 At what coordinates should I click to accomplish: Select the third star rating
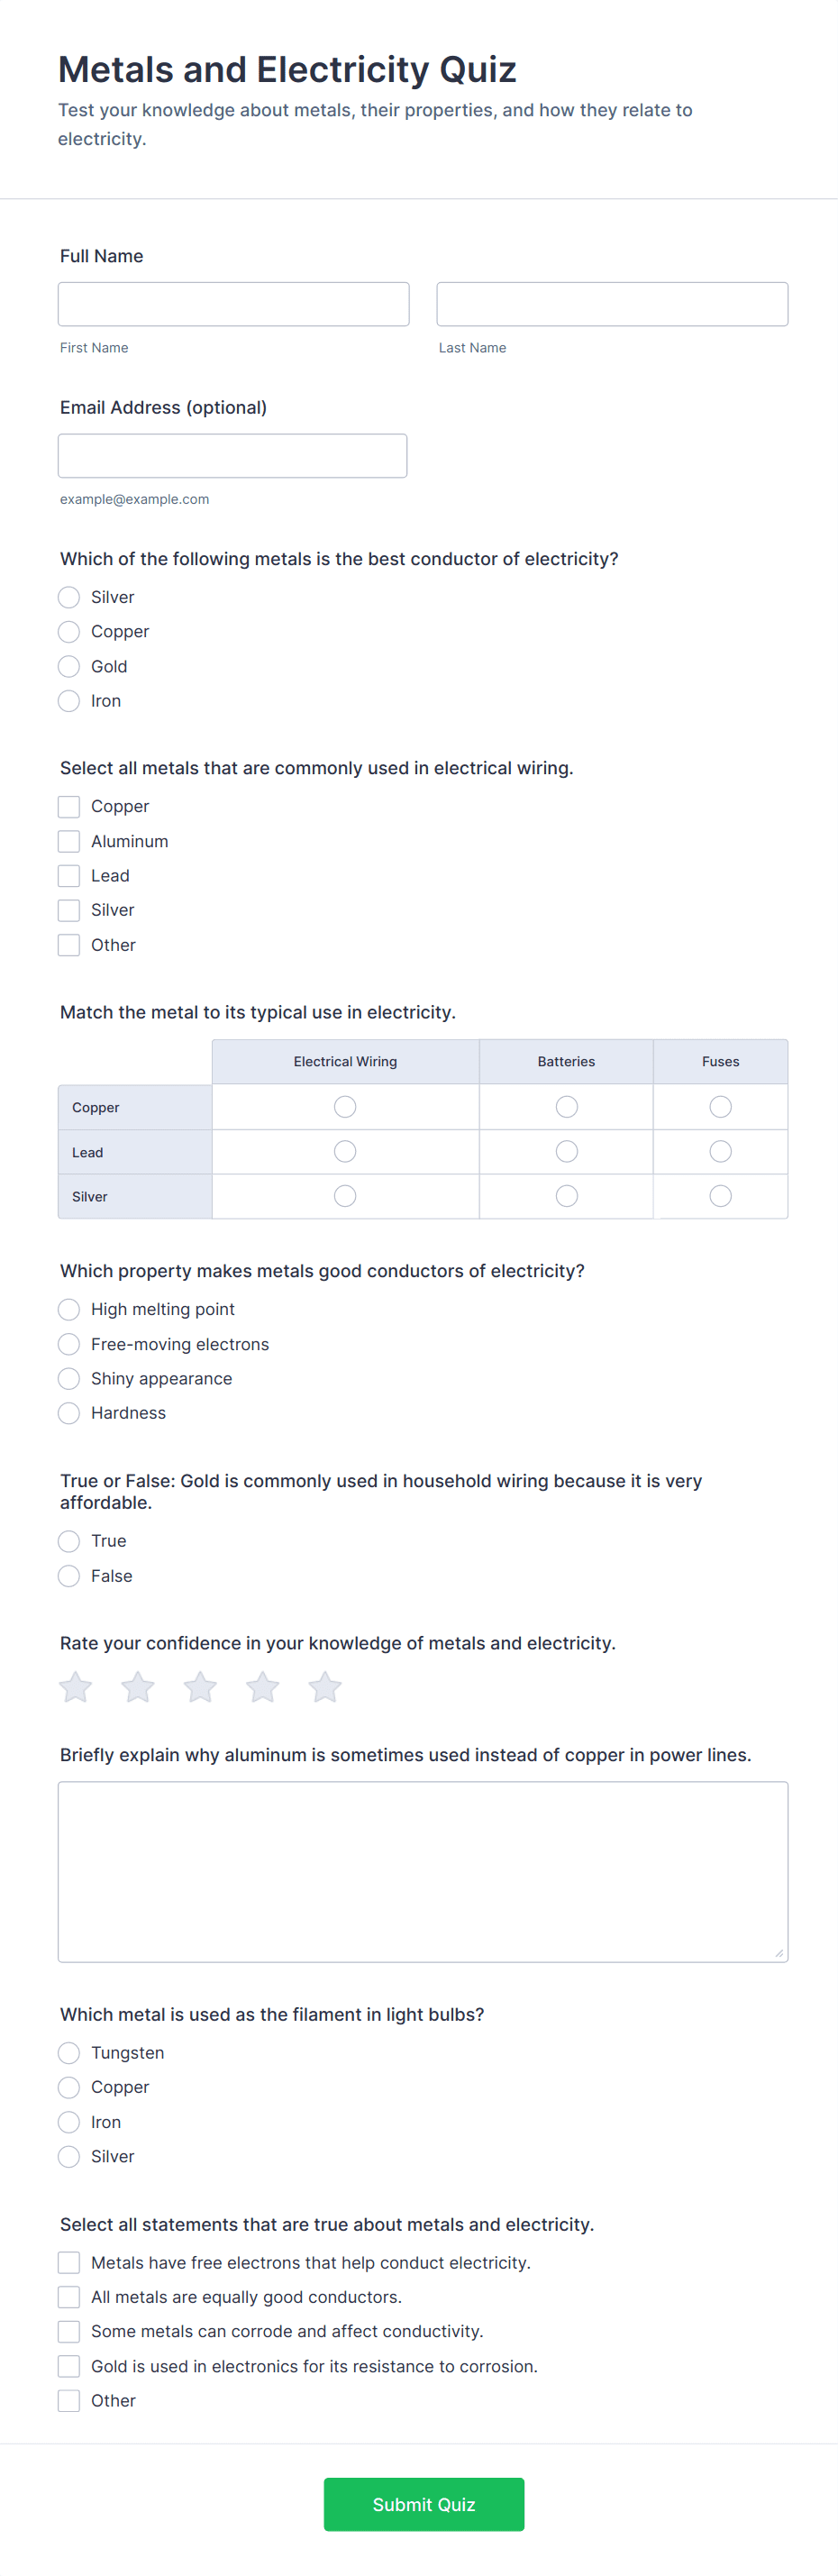[200, 1687]
